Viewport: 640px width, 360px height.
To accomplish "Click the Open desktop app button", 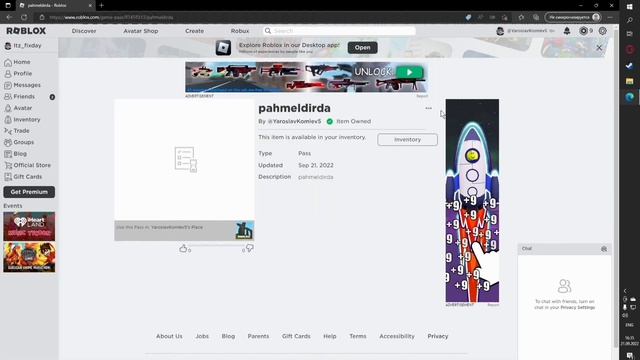I will tap(362, 47).
